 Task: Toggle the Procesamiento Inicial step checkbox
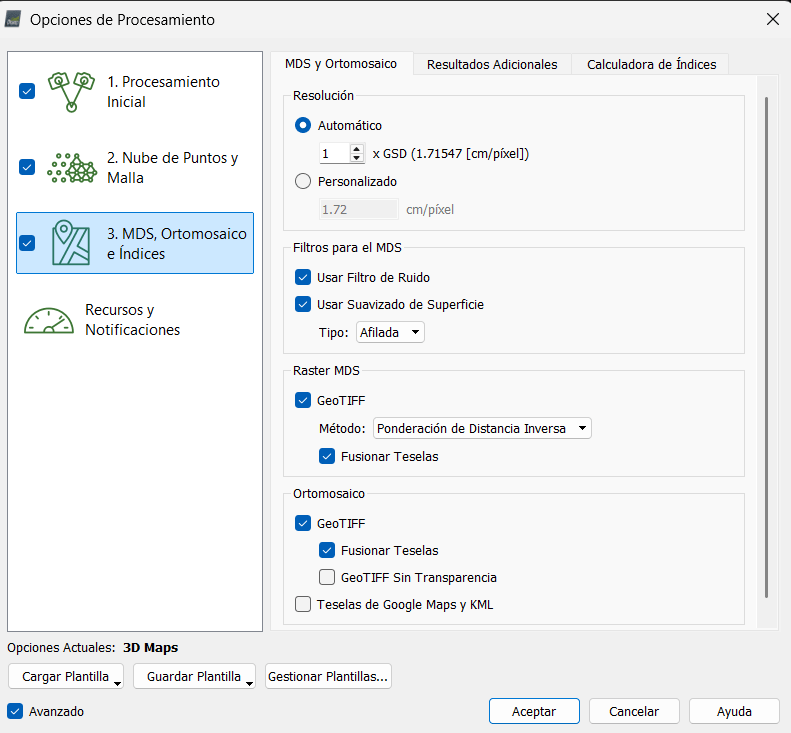pos(27,91)
